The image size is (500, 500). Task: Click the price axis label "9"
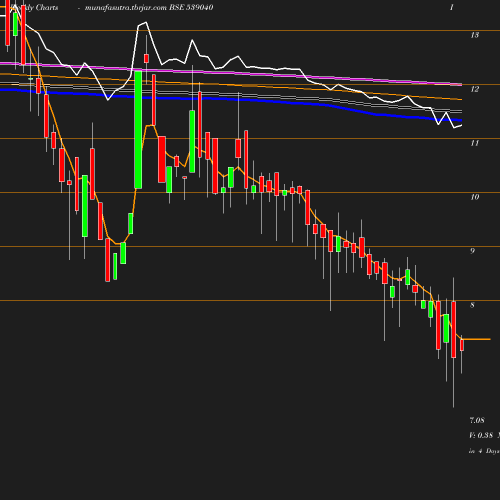point(472,251)
